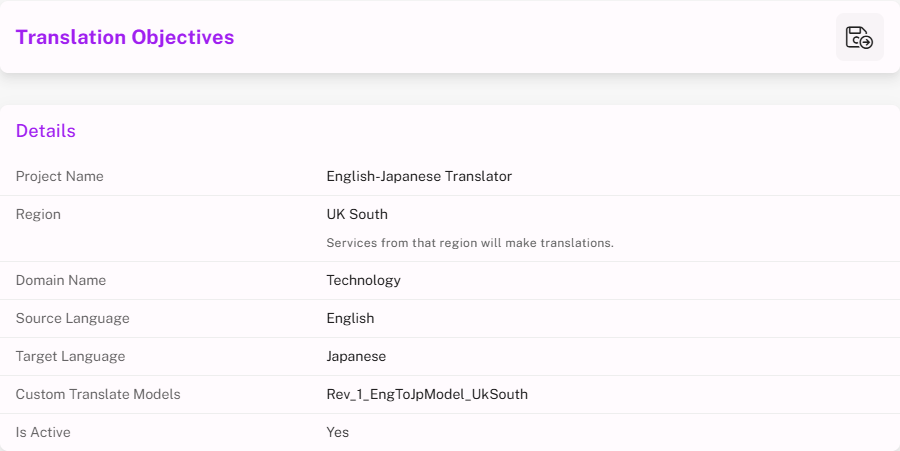Select the English source language value
Image resolution: width=900 pixels, height=451 pixels.
point(350,318)
